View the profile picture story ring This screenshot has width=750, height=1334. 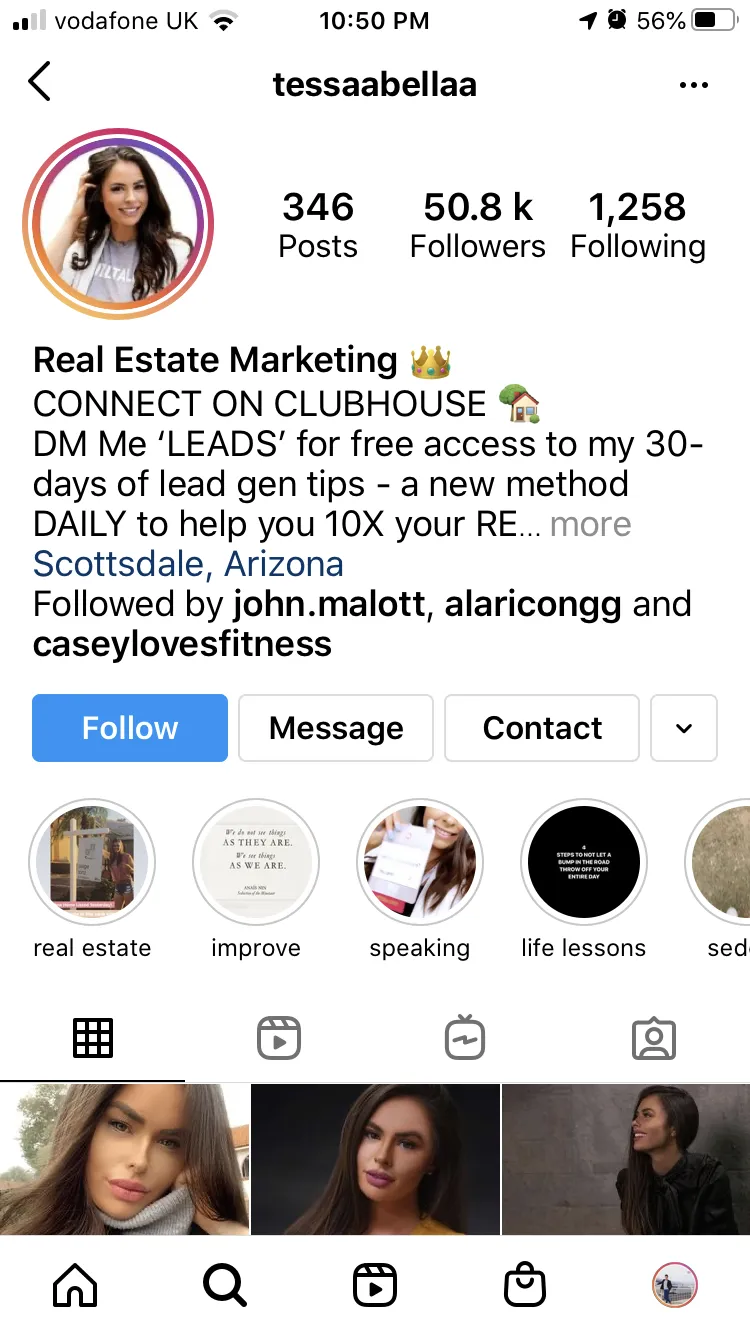click(x=118, y=223)
